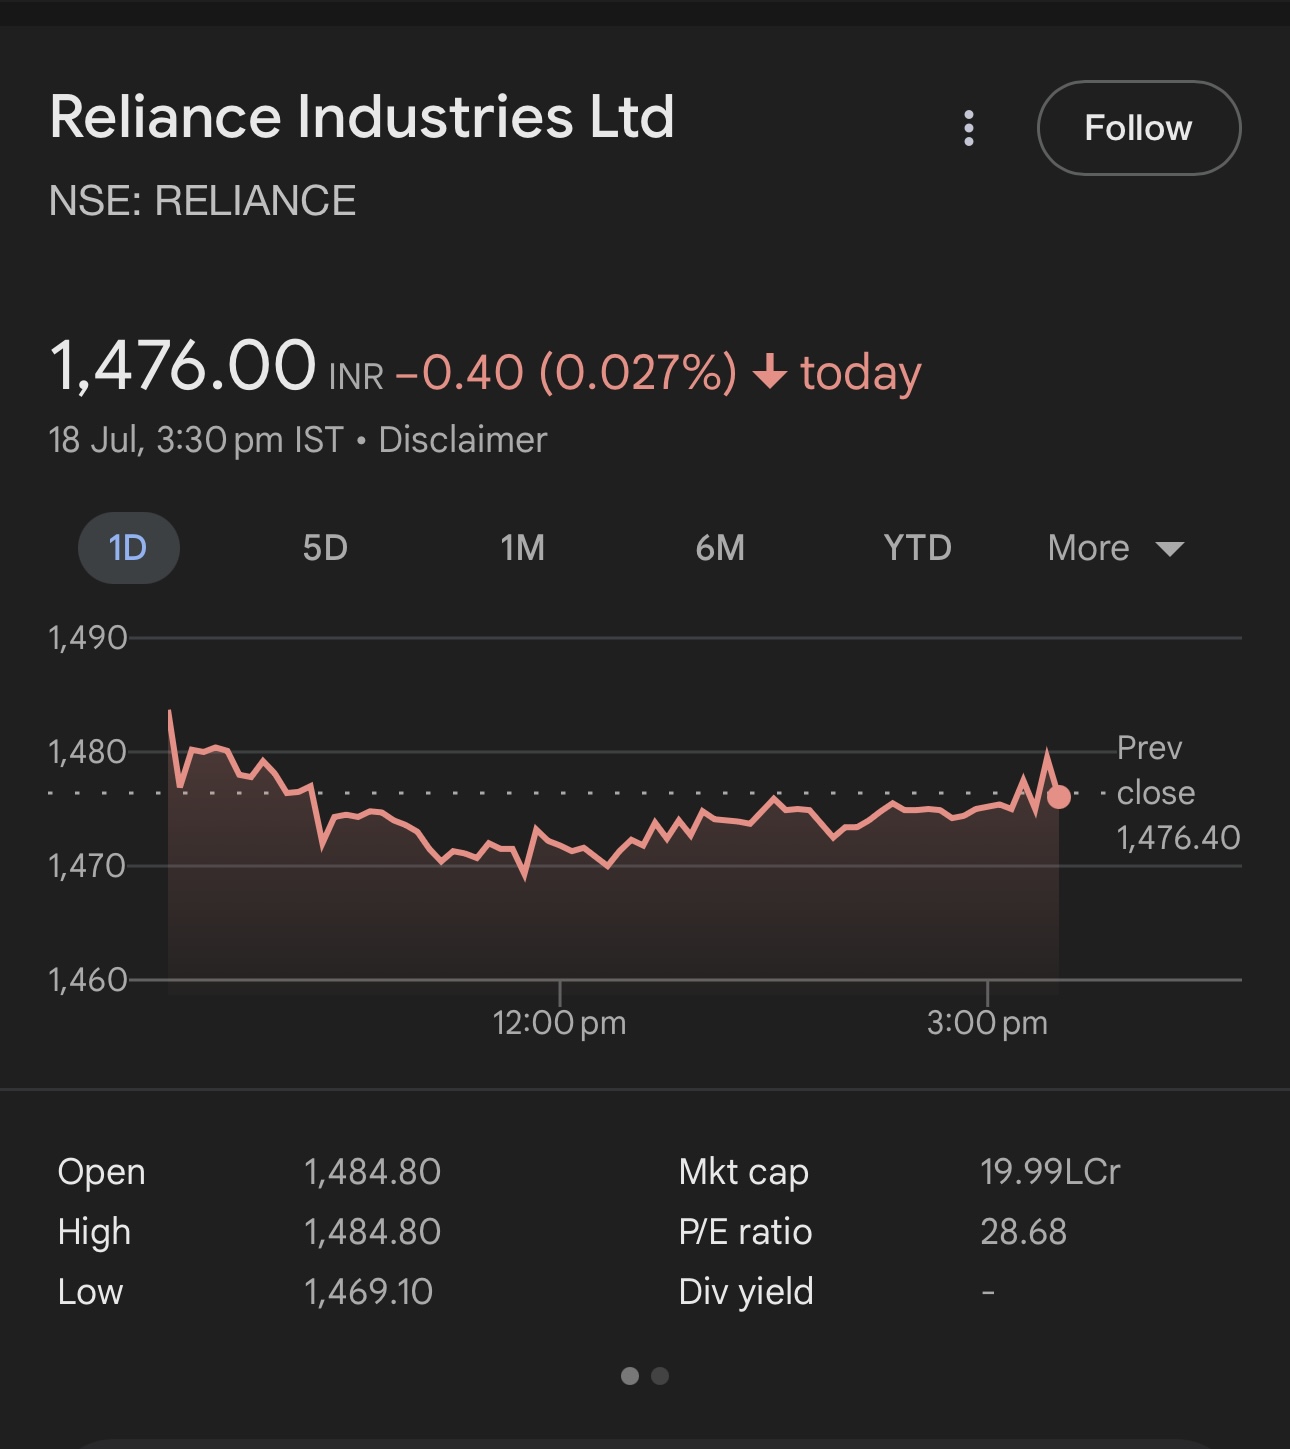Switch to the 5D chart range
Screen dimensions: 1290x1449
pos(325,548)
